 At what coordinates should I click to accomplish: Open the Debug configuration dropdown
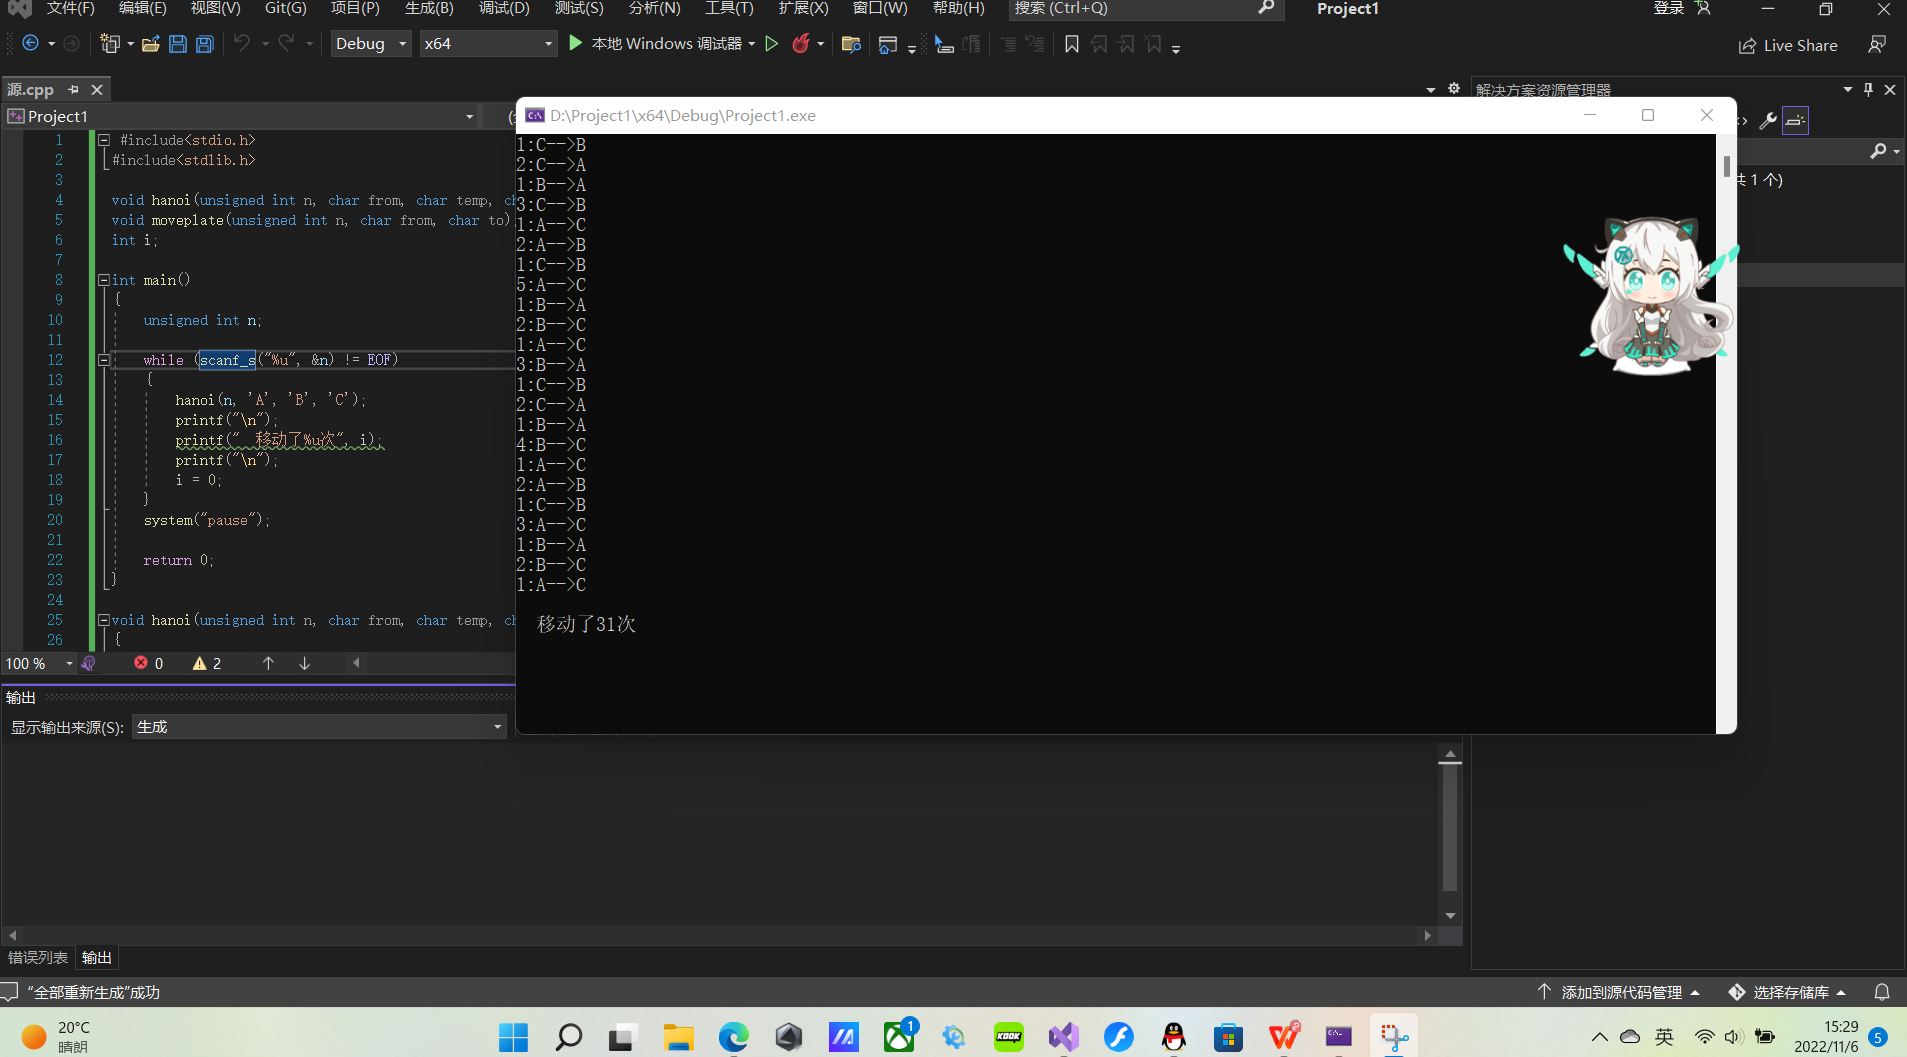(371, 44)
